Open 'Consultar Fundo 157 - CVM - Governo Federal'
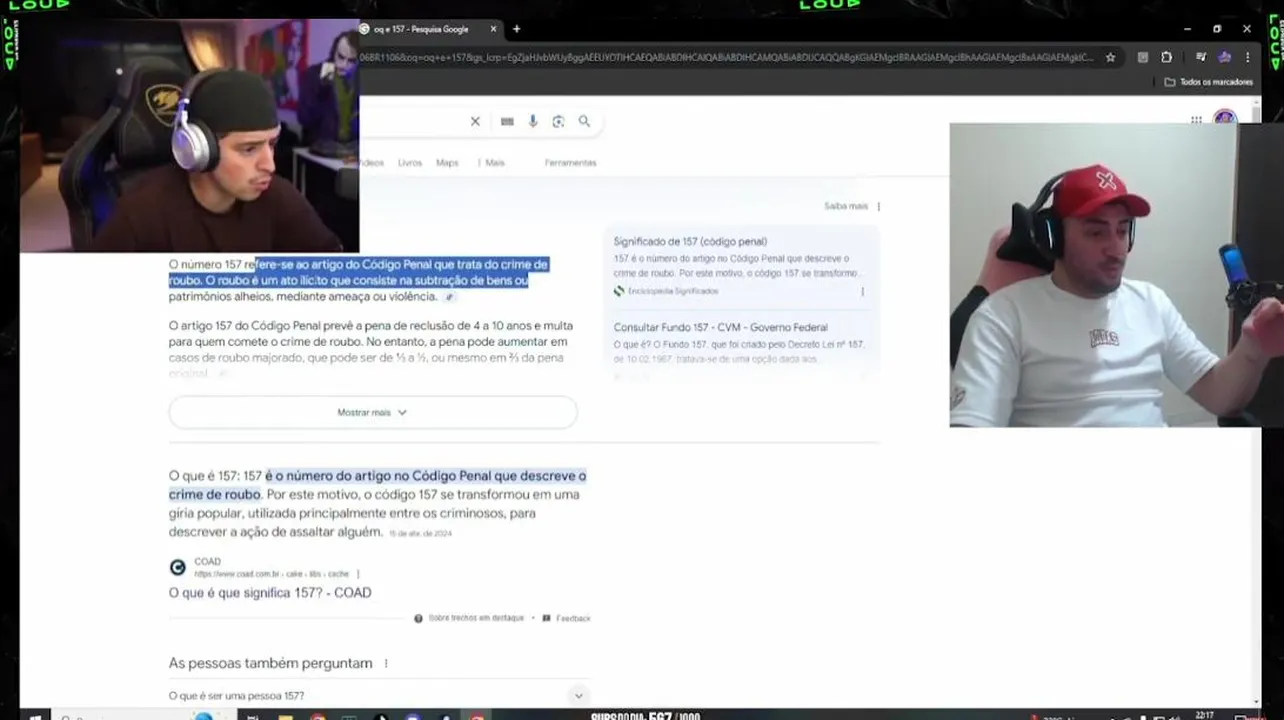The width and height of the screenshot is (1284, 720). tap(721, 327)
